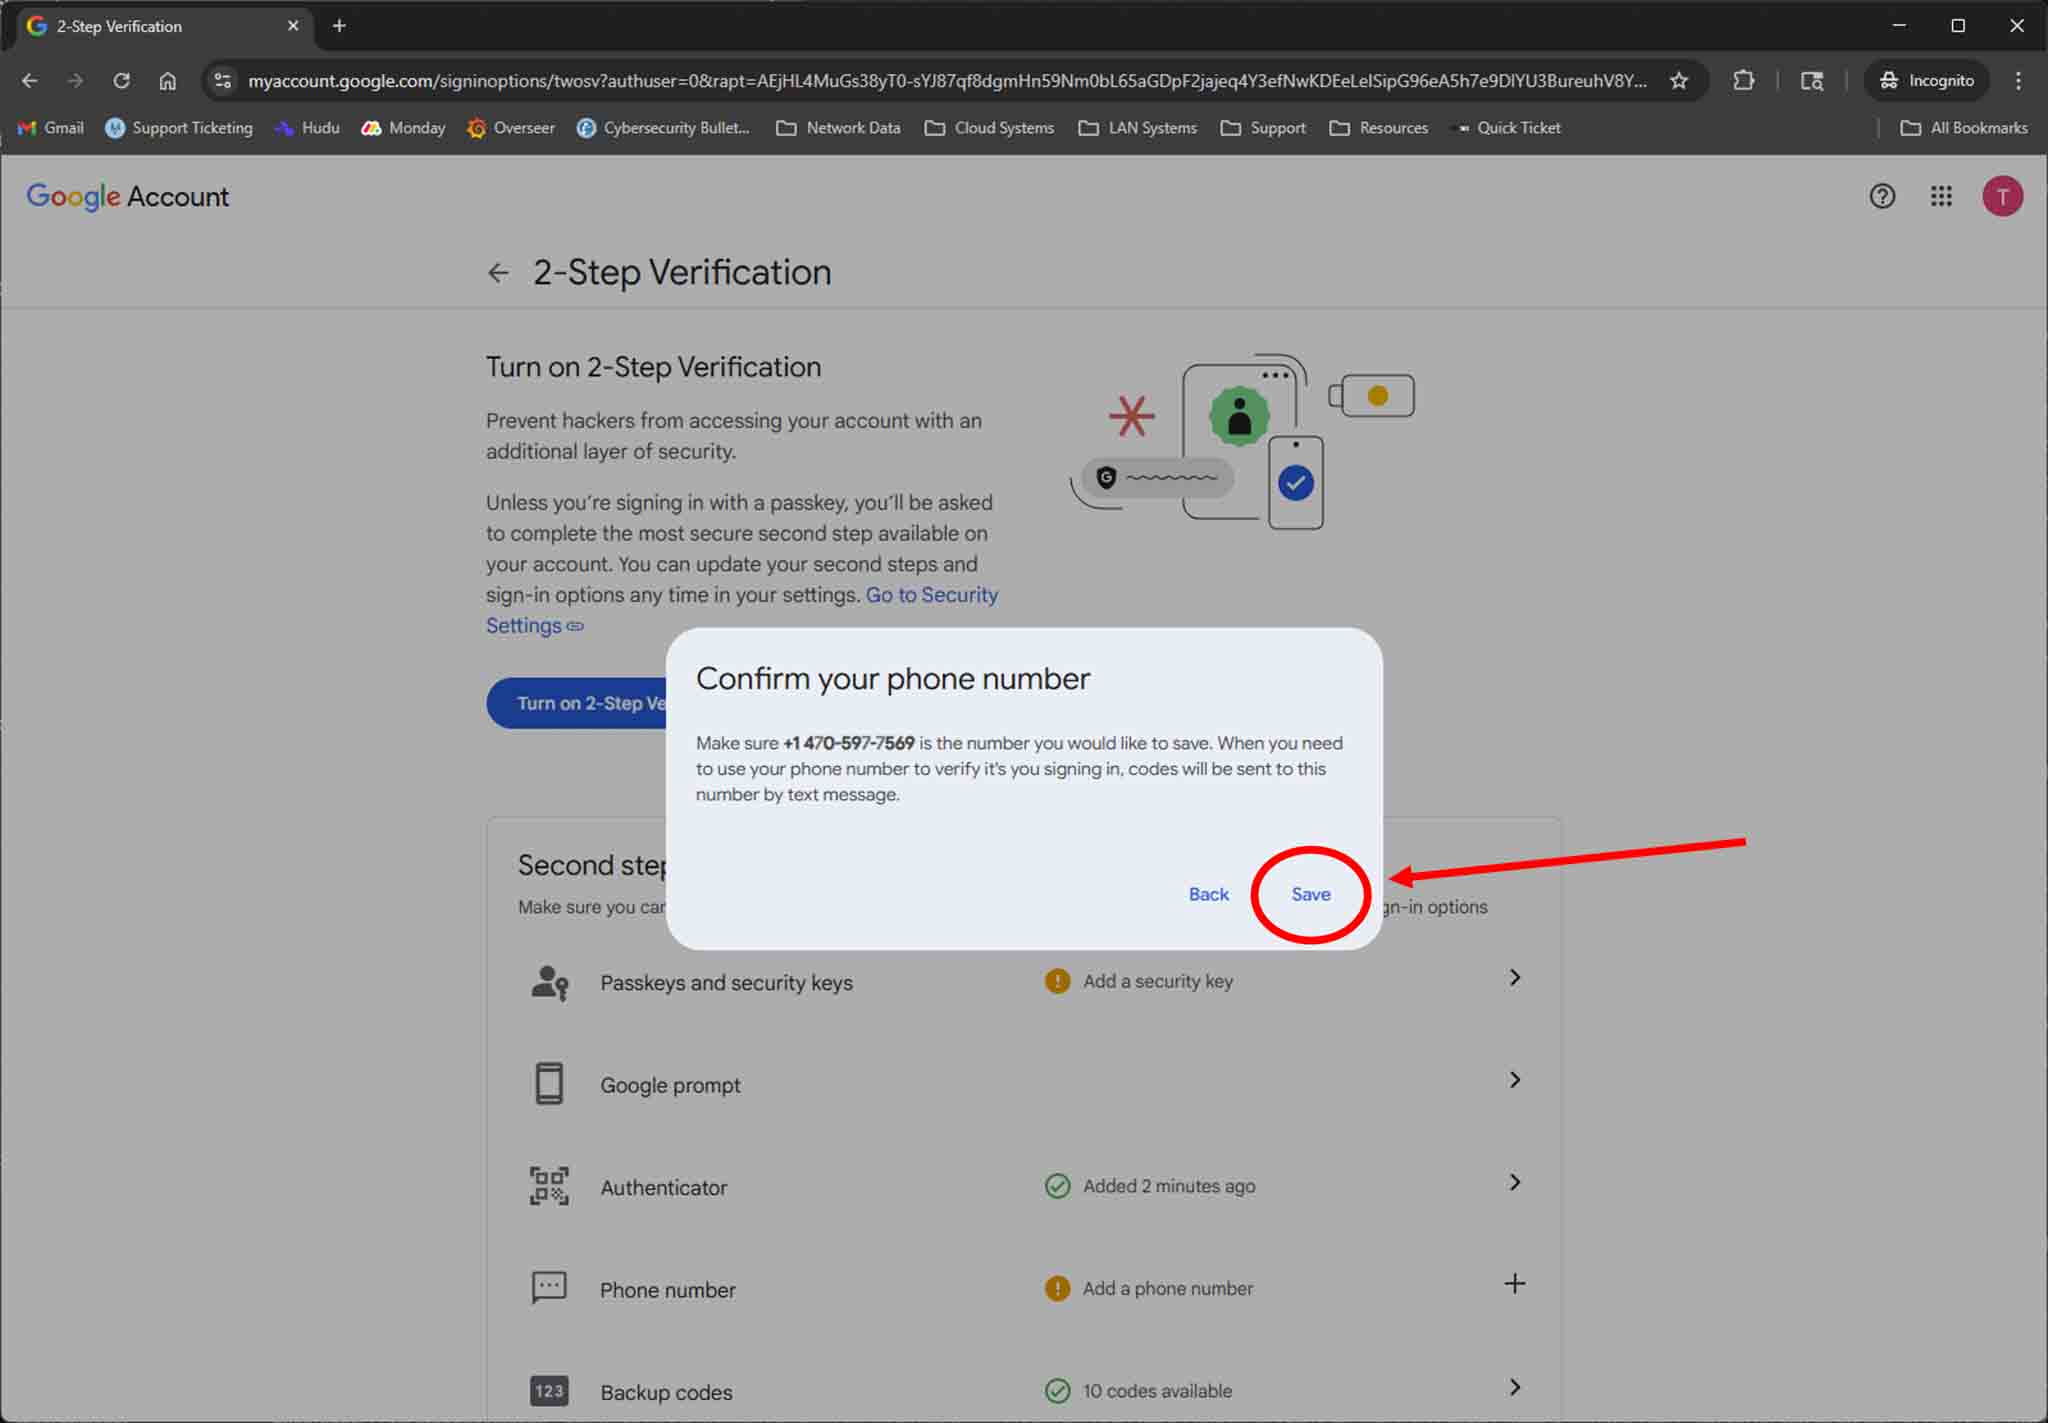Click the Go to Security Settings link
Viewport: 2048px width, 1423px height.
931,595
